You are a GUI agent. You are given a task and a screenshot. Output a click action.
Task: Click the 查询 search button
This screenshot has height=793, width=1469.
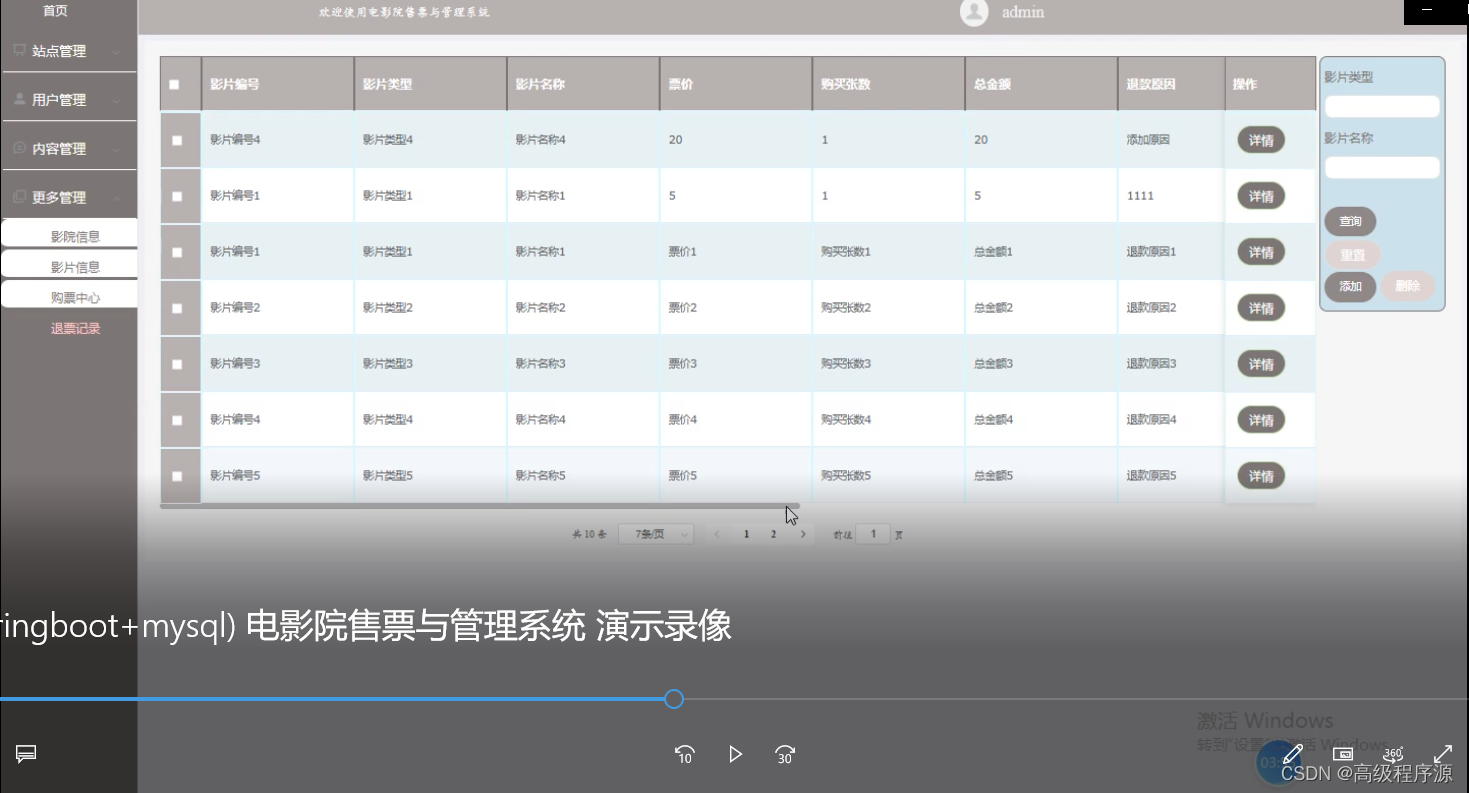click(x=1350, y=221)
